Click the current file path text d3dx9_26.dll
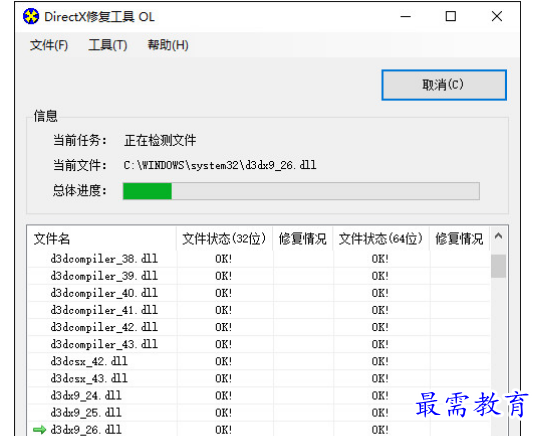 point(220,165)
